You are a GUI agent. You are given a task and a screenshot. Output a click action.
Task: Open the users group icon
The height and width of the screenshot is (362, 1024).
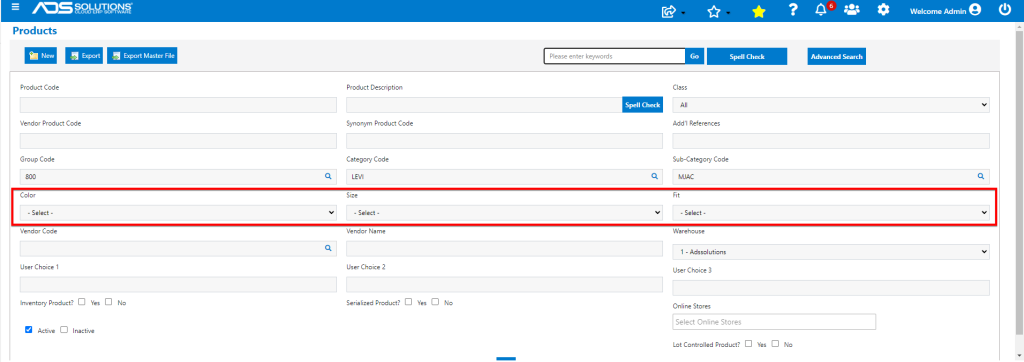[852, 10]
